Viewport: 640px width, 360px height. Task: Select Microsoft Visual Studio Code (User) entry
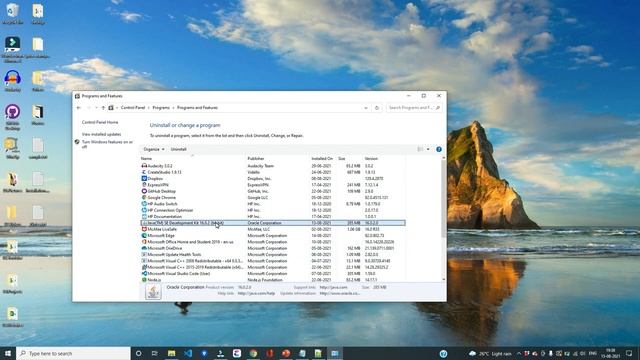273,273
